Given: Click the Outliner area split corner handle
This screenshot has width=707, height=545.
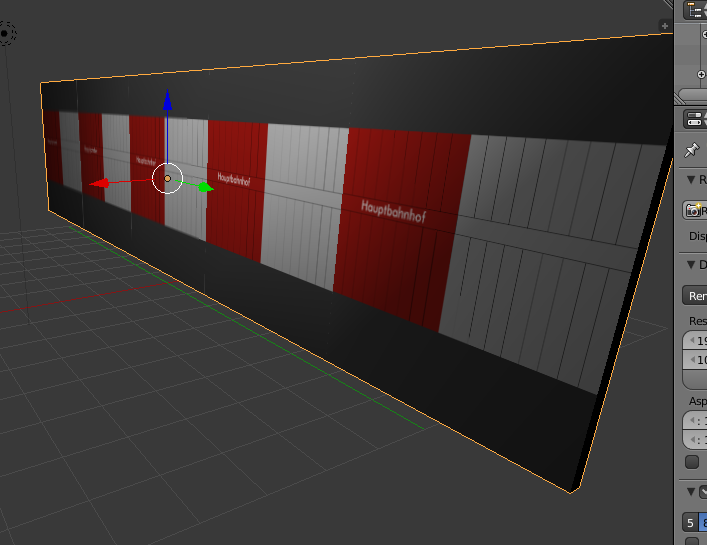Looking at the screenshot, I should tap(679, 99).
